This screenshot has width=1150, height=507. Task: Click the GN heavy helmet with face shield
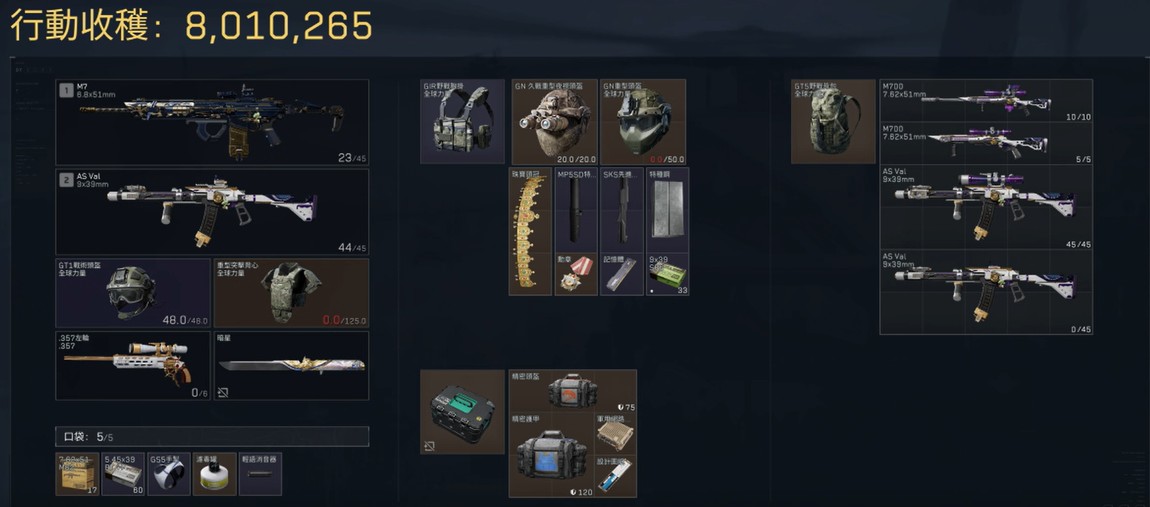[643, 121]
